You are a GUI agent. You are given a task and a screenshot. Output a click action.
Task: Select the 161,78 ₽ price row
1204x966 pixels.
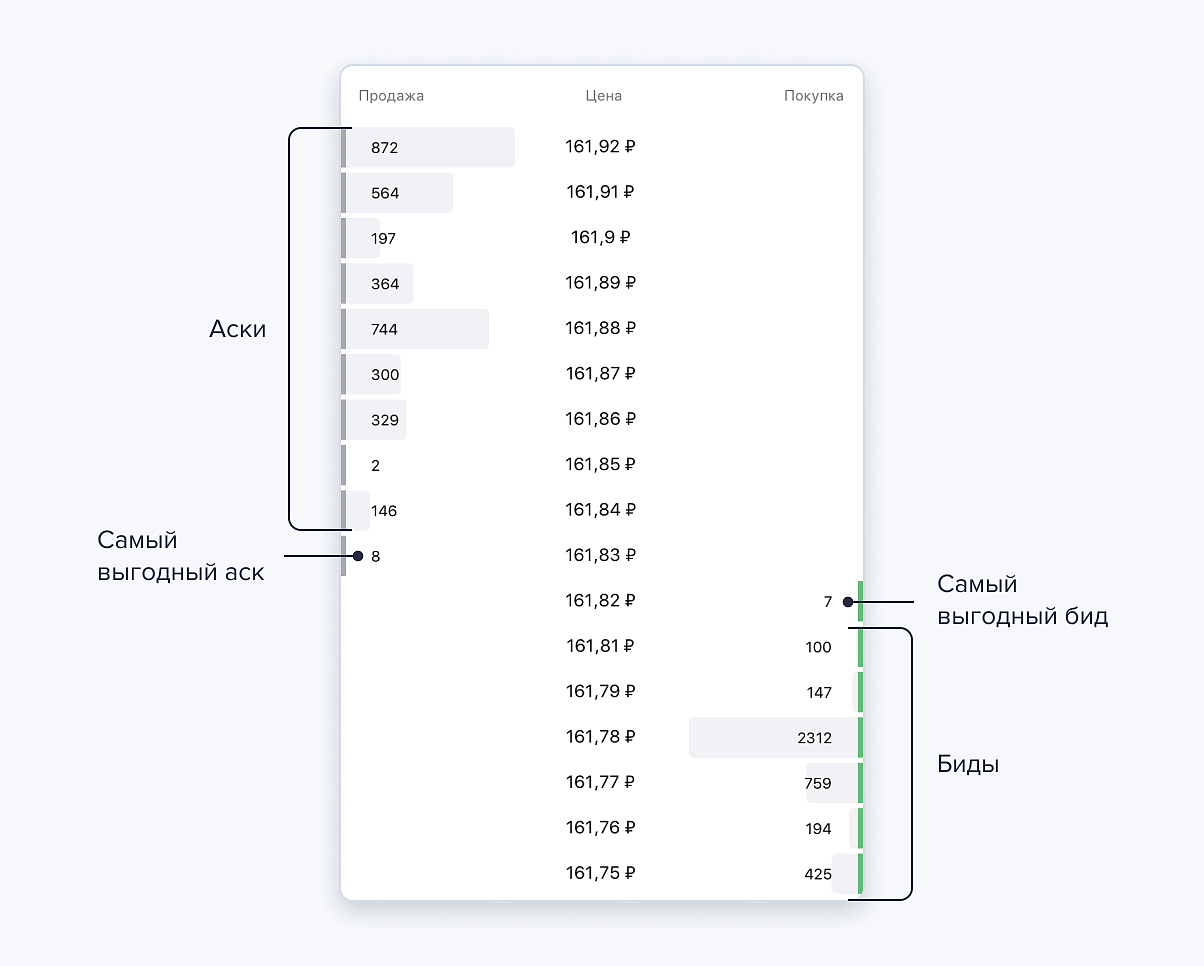pyautogui.click(x=600, y=737)
